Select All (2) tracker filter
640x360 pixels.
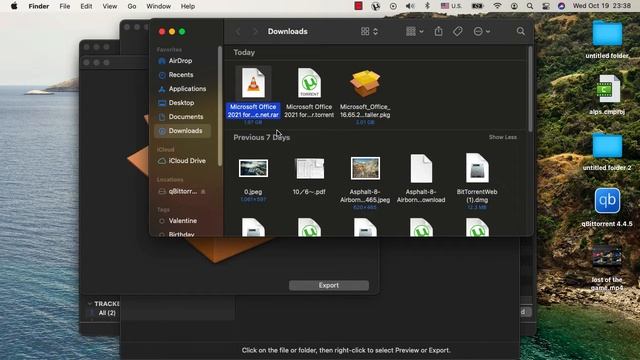pos(107,313)
